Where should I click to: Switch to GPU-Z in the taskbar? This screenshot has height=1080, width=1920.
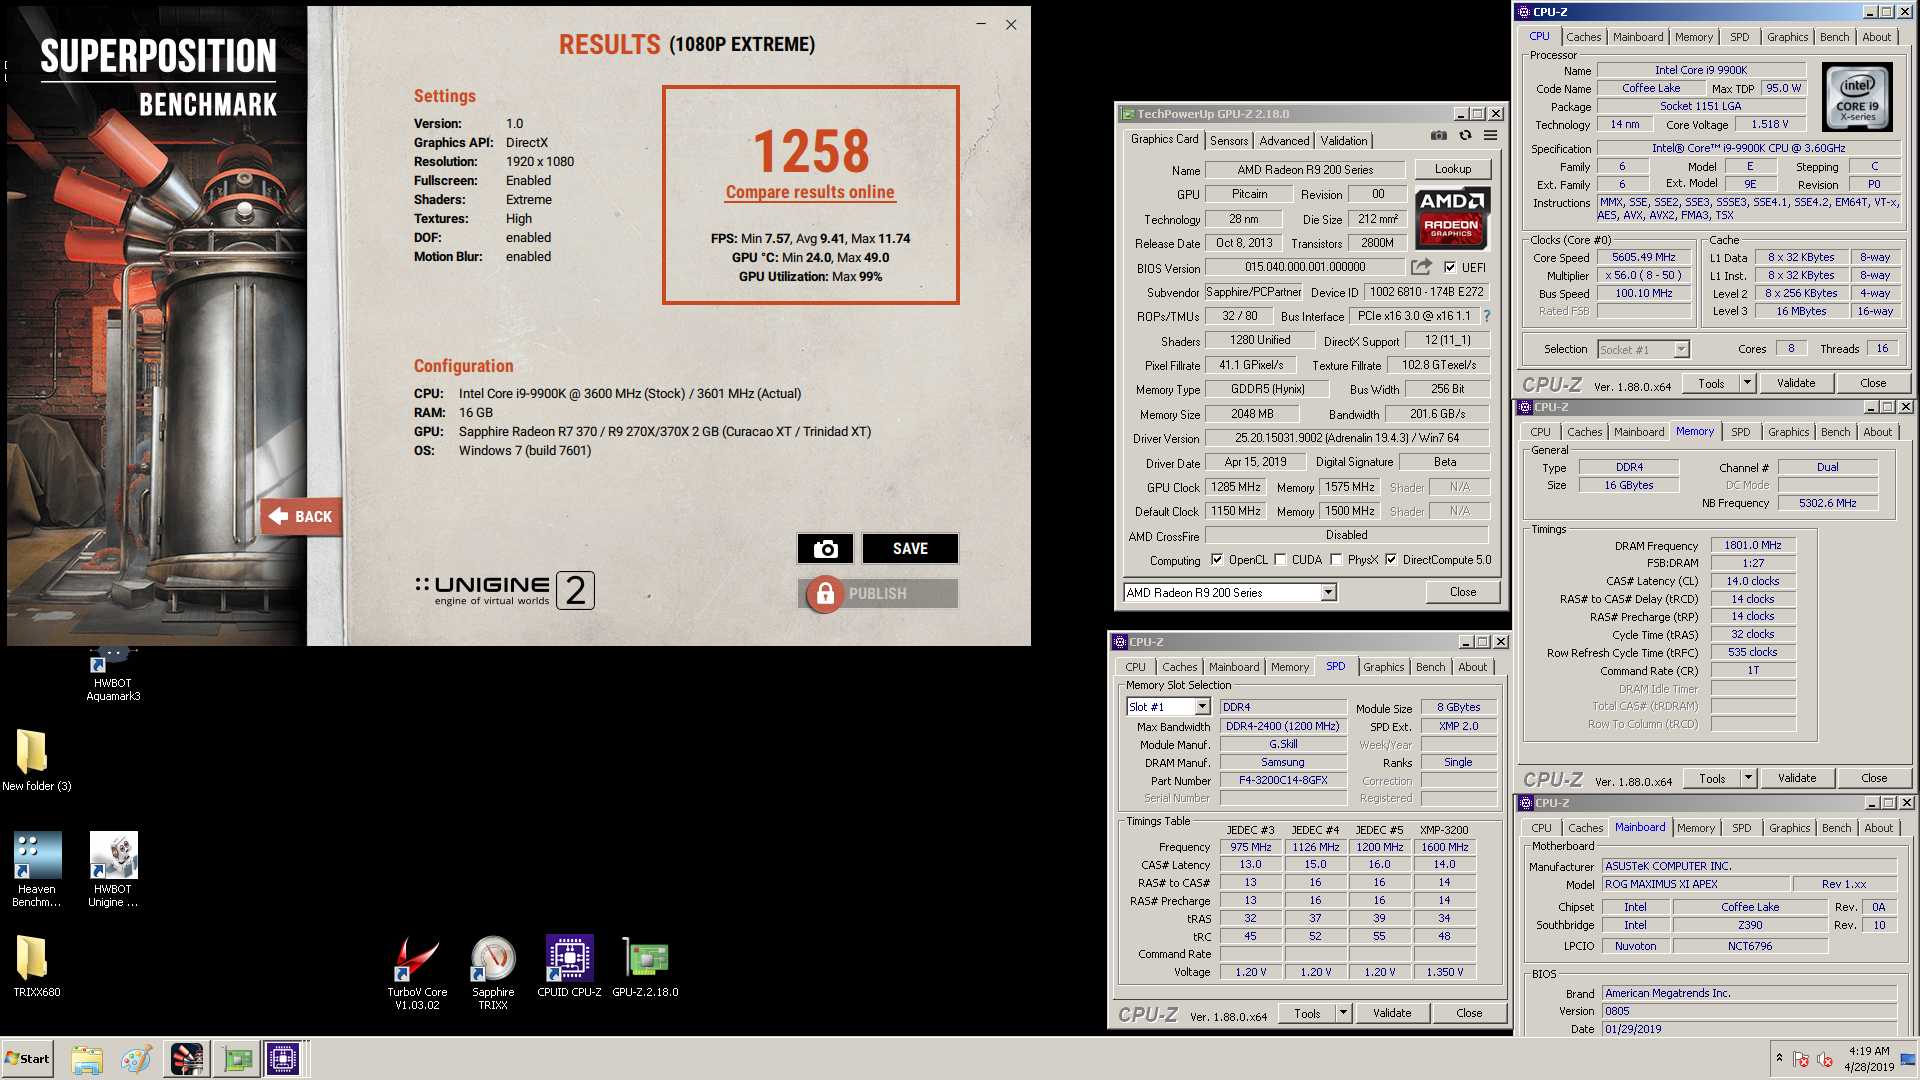238,1059
